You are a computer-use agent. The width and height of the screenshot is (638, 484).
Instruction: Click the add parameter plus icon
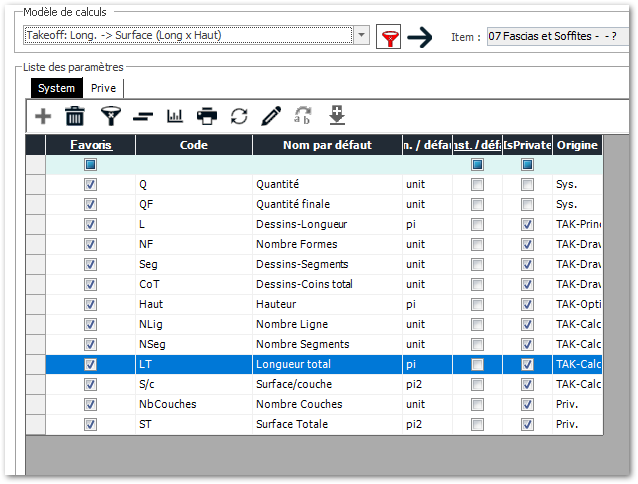[43, 116]
